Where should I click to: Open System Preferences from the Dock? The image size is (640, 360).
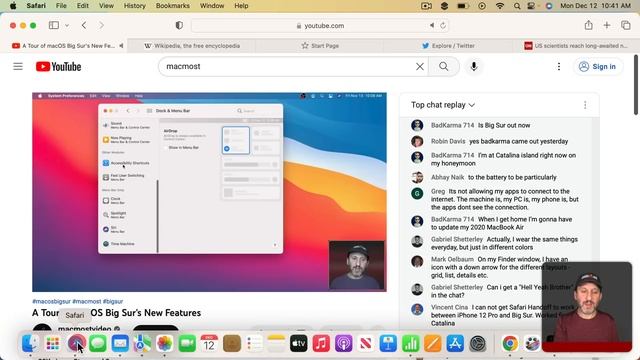(477, 343)
